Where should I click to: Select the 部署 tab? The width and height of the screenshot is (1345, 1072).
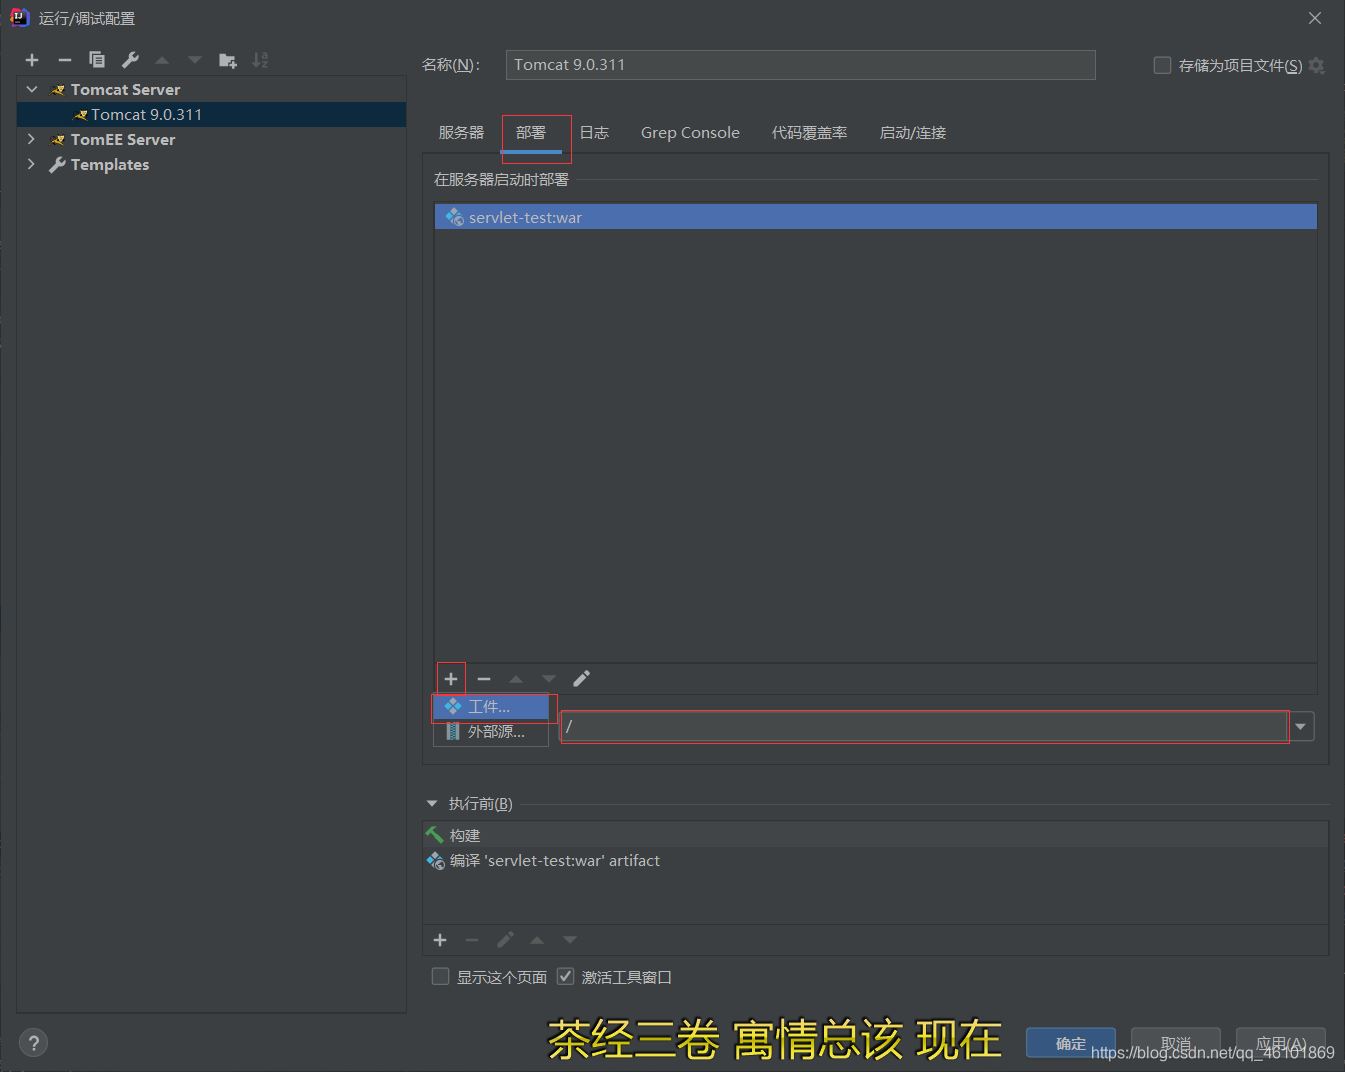[531, 133]
